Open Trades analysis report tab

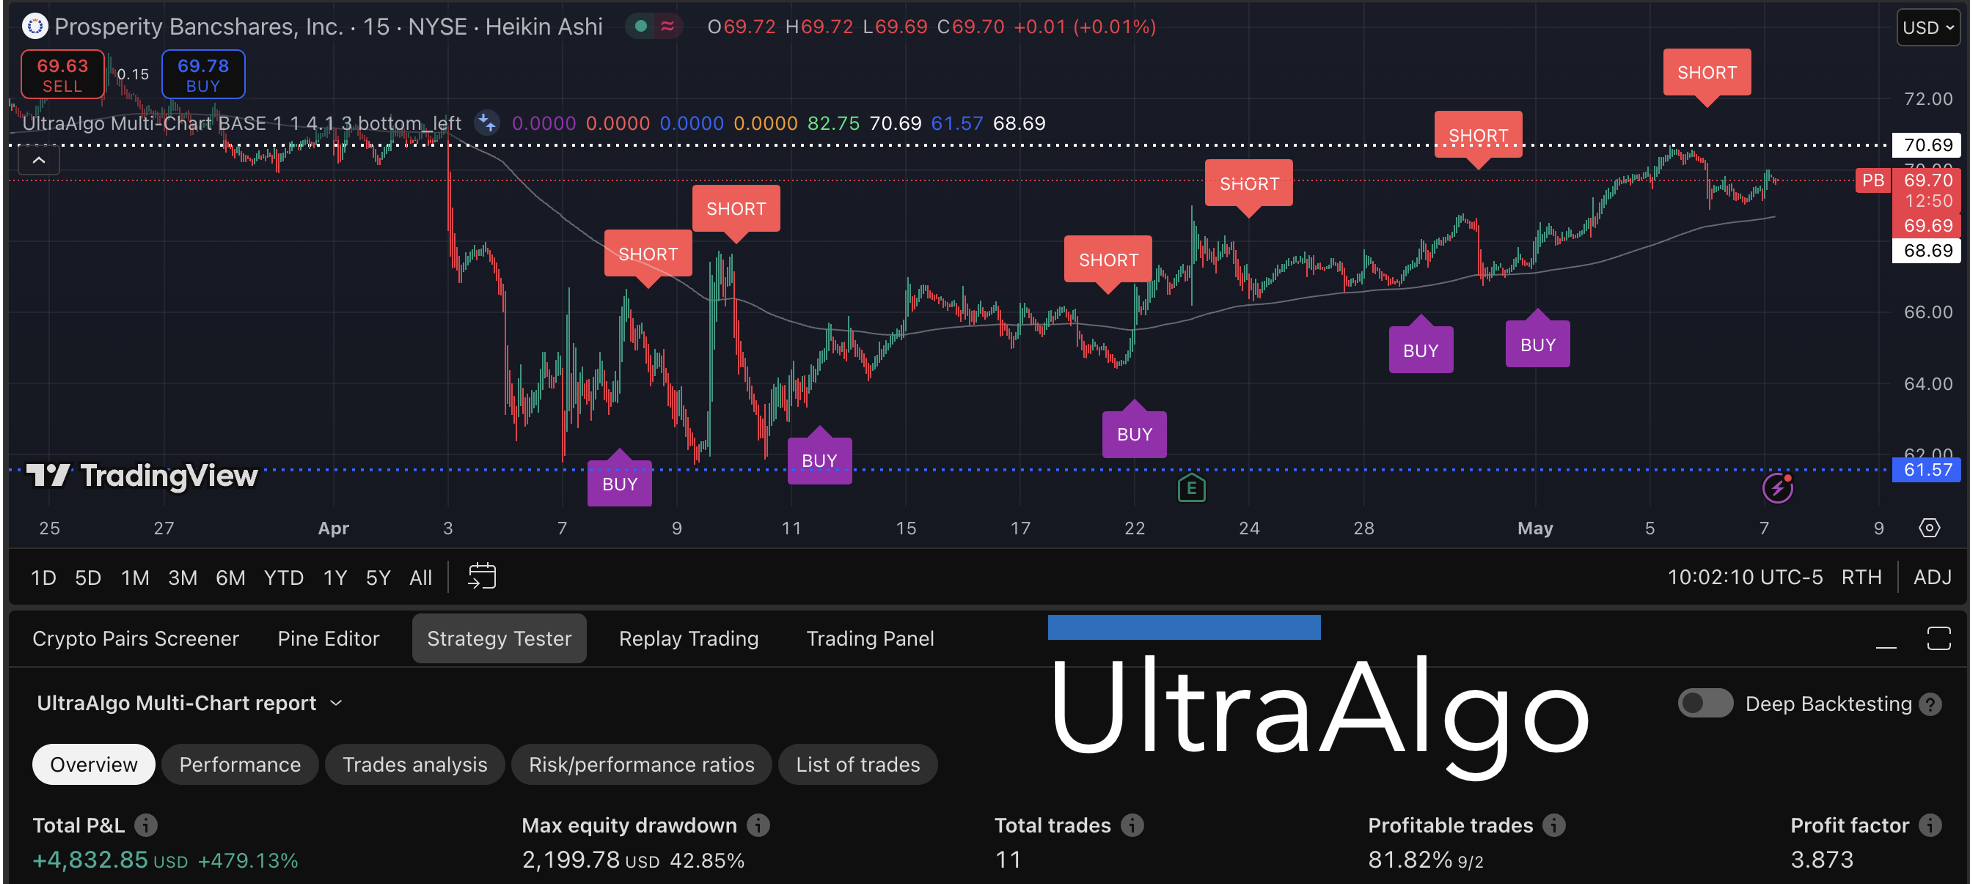point(415,765)
